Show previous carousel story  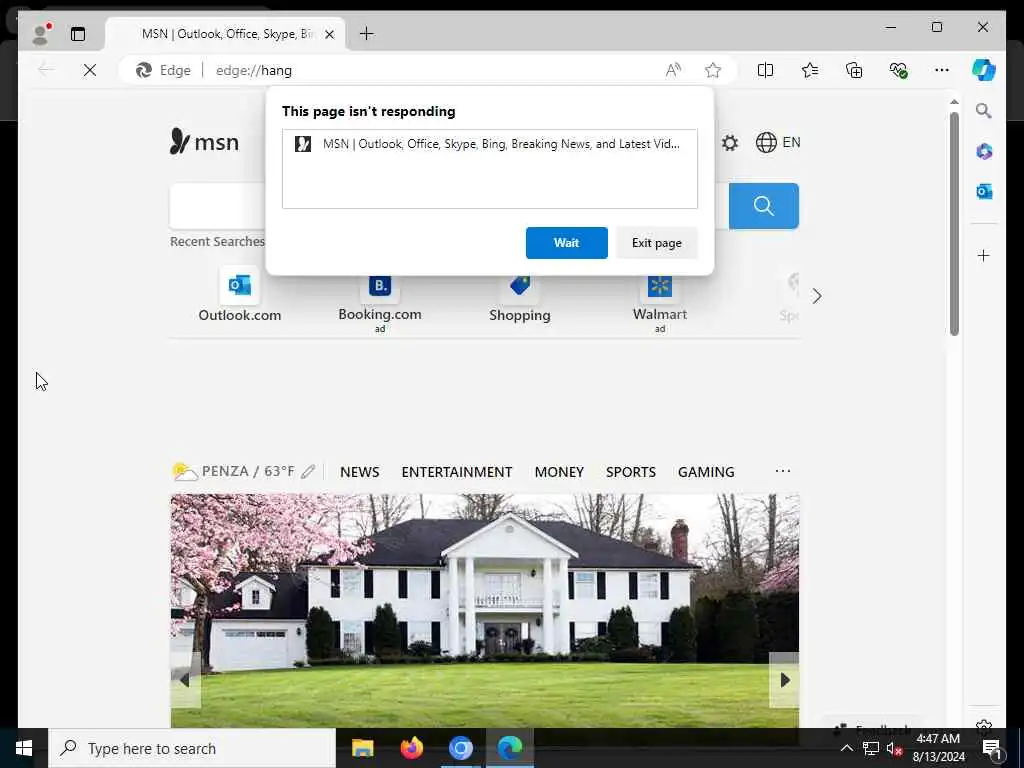point(185,680)
